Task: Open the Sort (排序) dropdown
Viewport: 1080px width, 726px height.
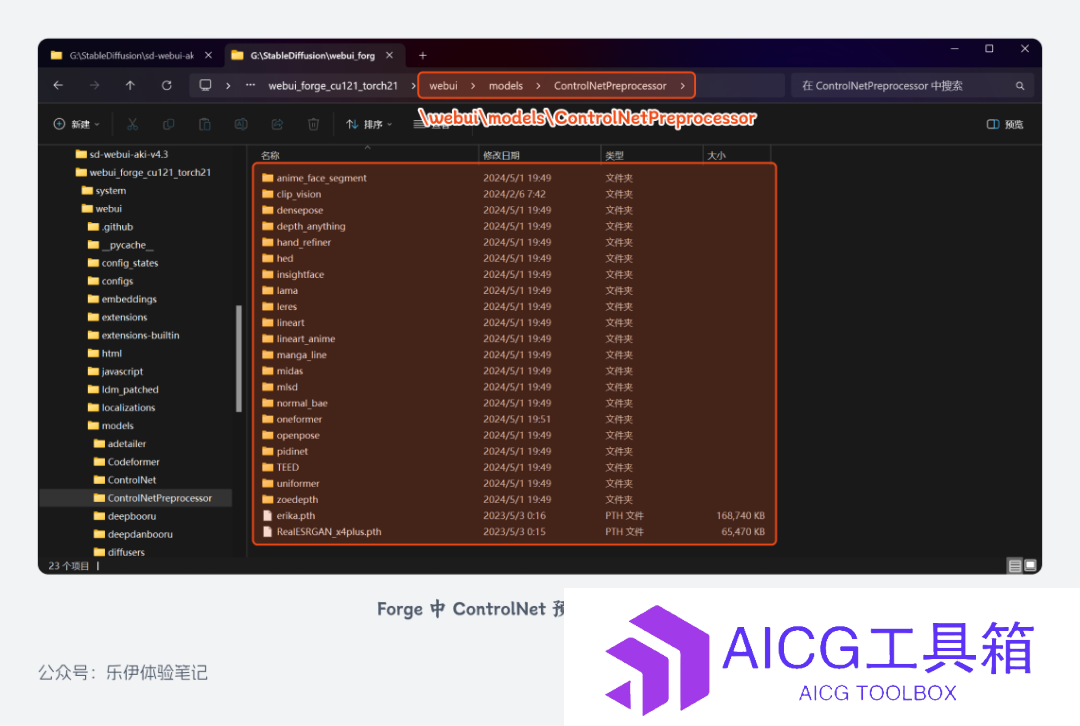Action: click(369, 124)
